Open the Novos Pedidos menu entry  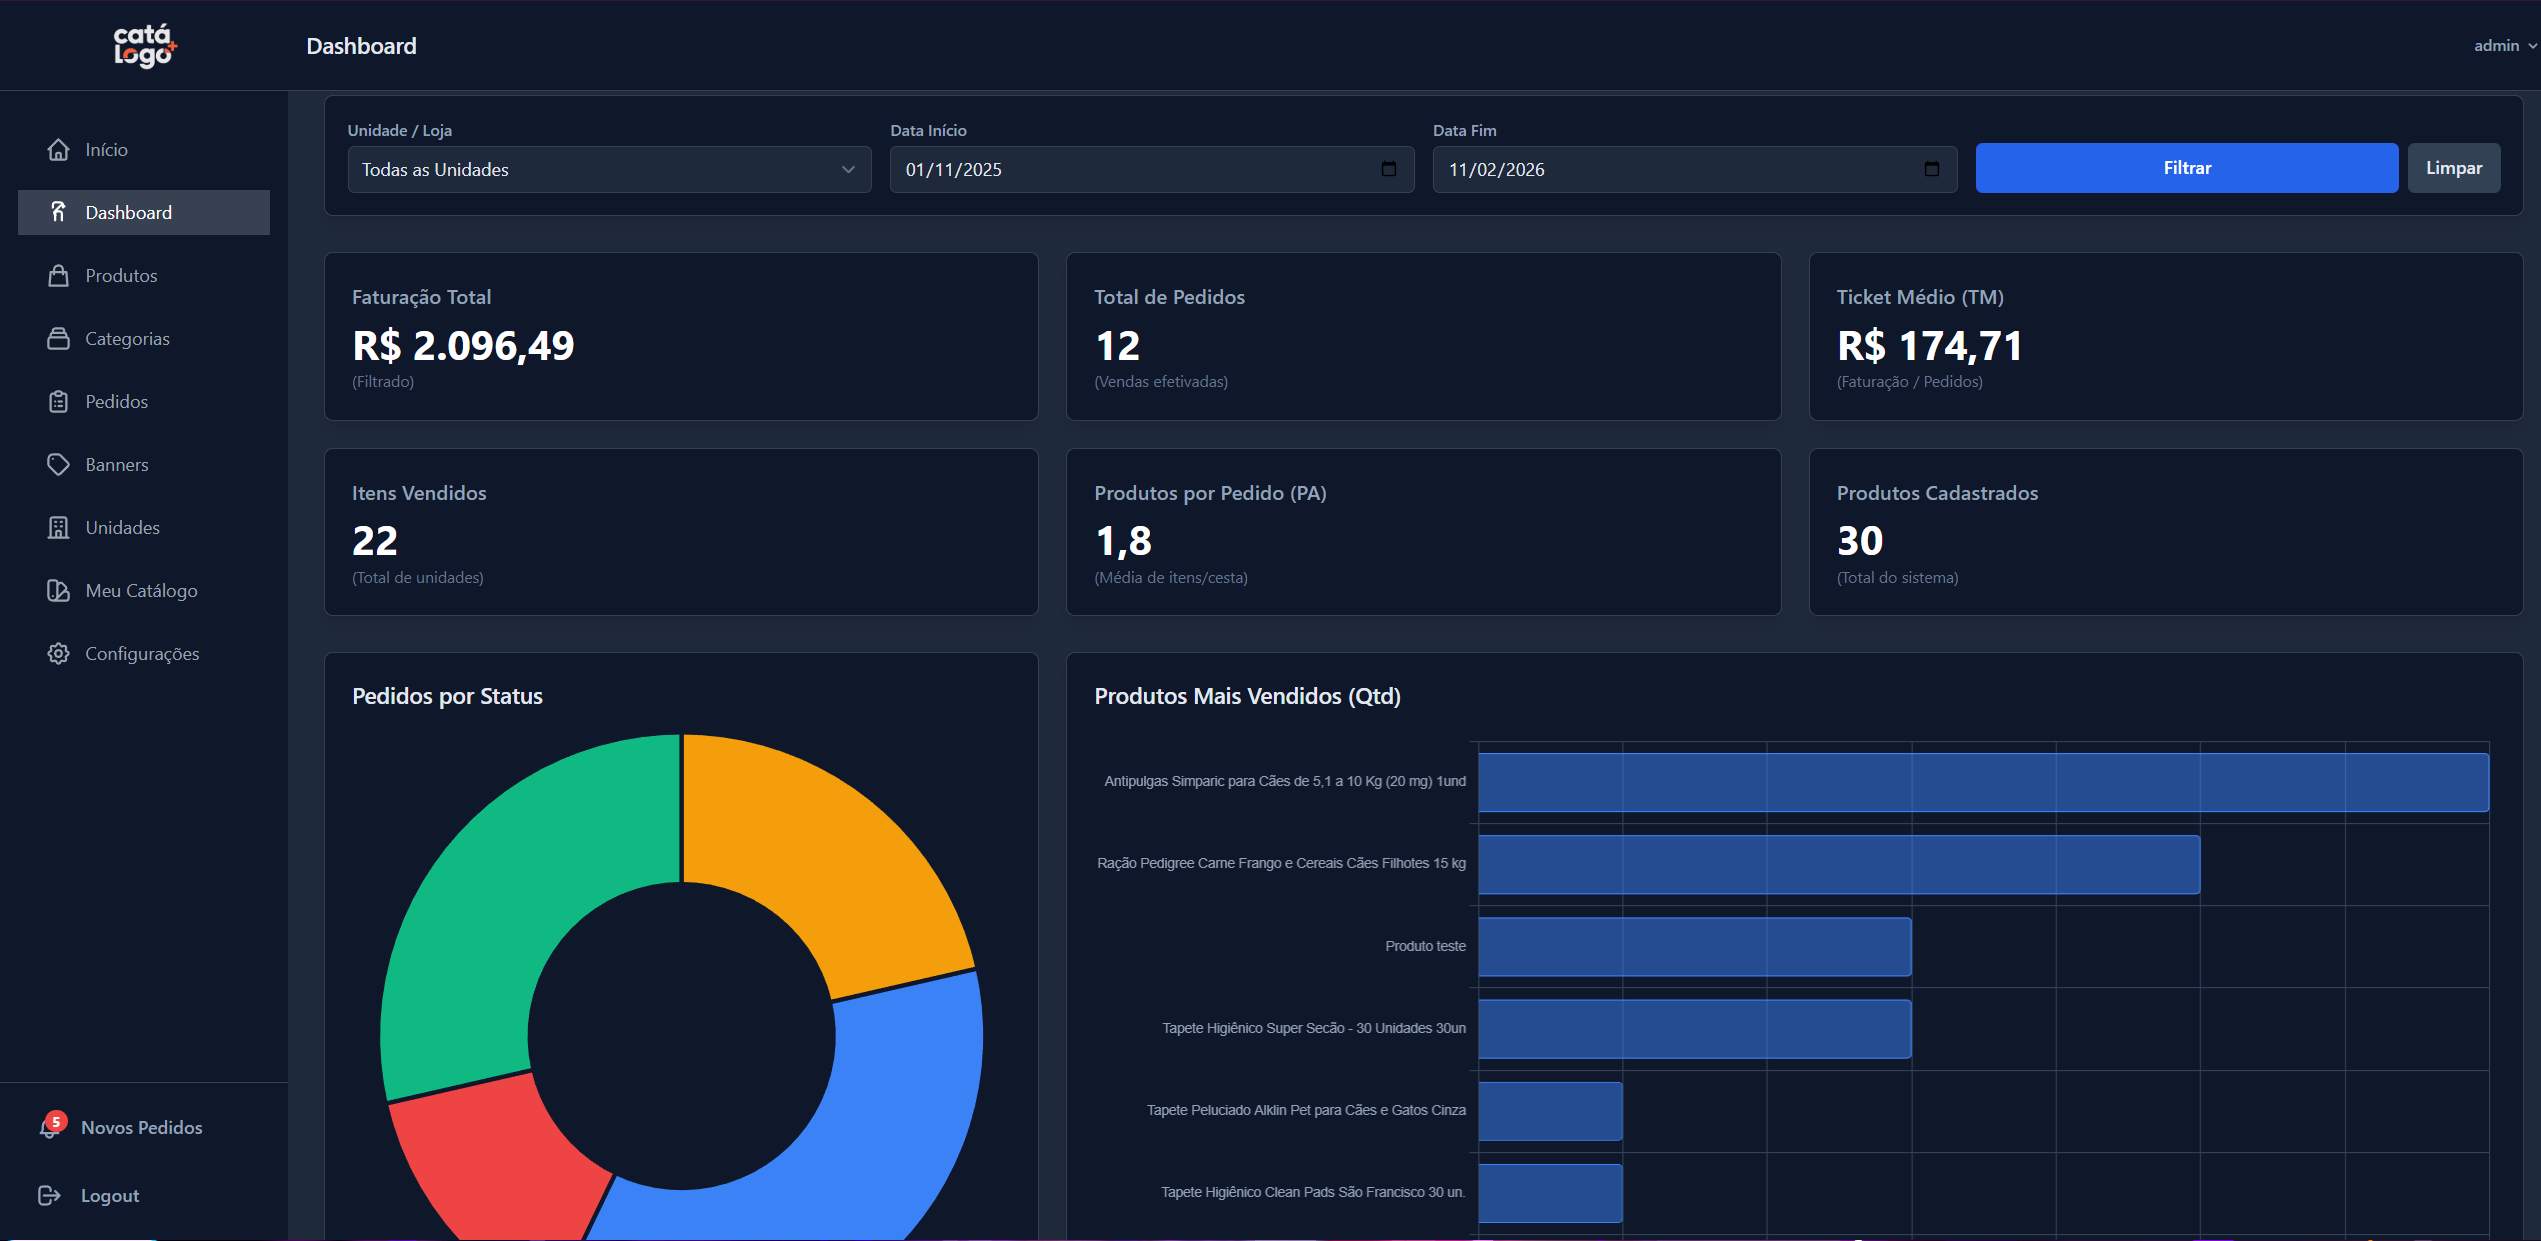tap(141, 1127)
